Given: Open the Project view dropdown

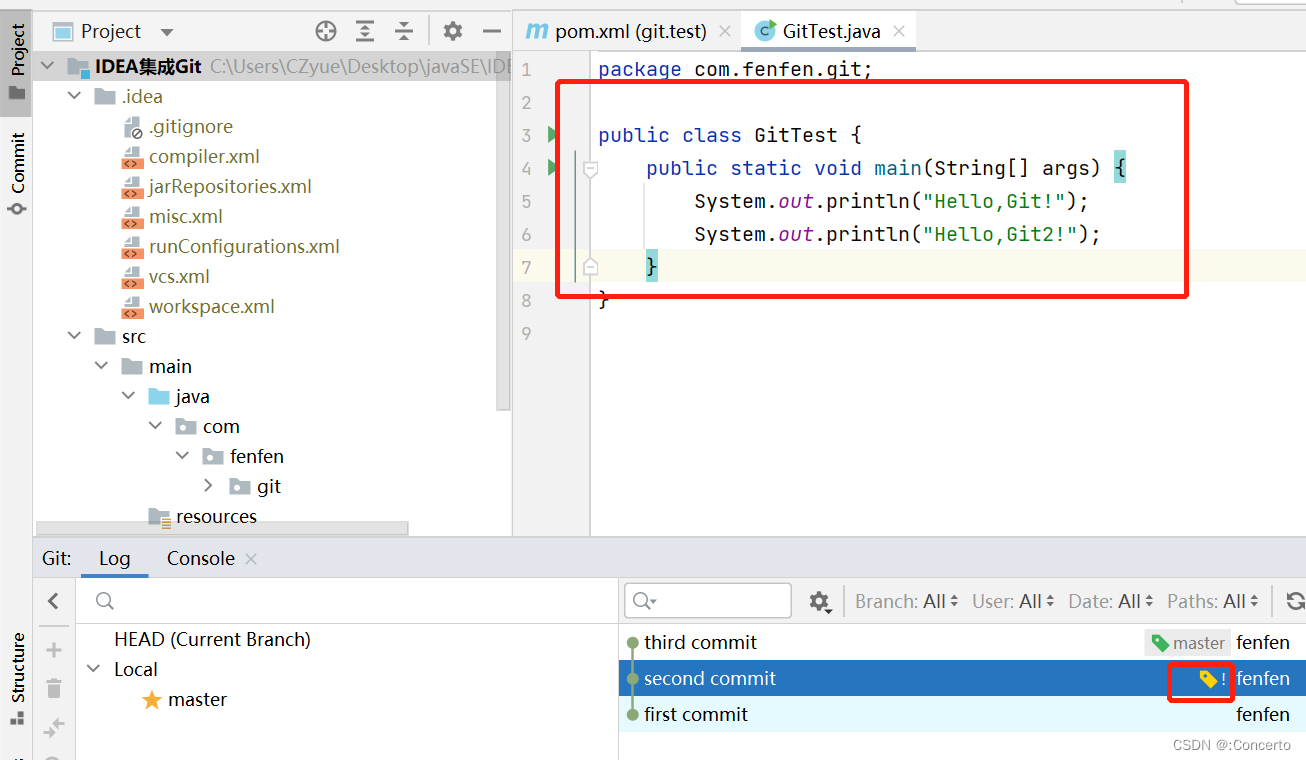Looking at the screenshot, I should (x=167, y=32).
